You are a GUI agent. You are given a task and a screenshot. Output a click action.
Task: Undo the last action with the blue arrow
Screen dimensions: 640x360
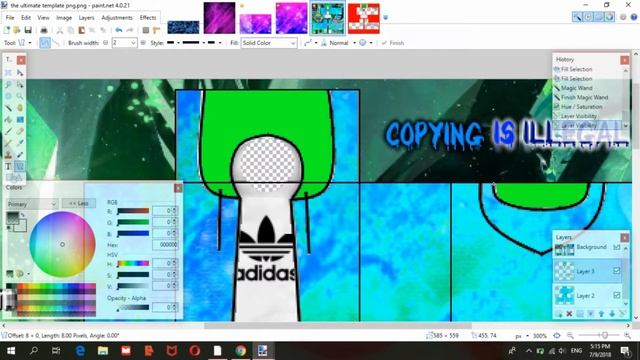point(119,30)
